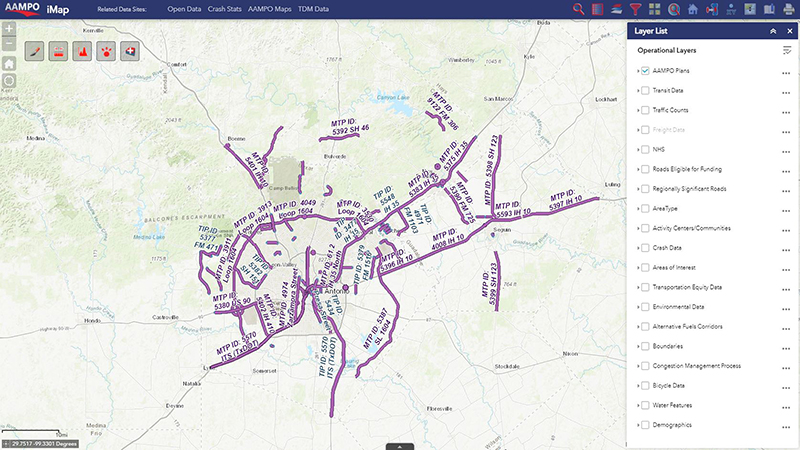Viewport: 800px width, 450px height.
Task: Collapse the Layer List panel
Action: coord(773,31)
